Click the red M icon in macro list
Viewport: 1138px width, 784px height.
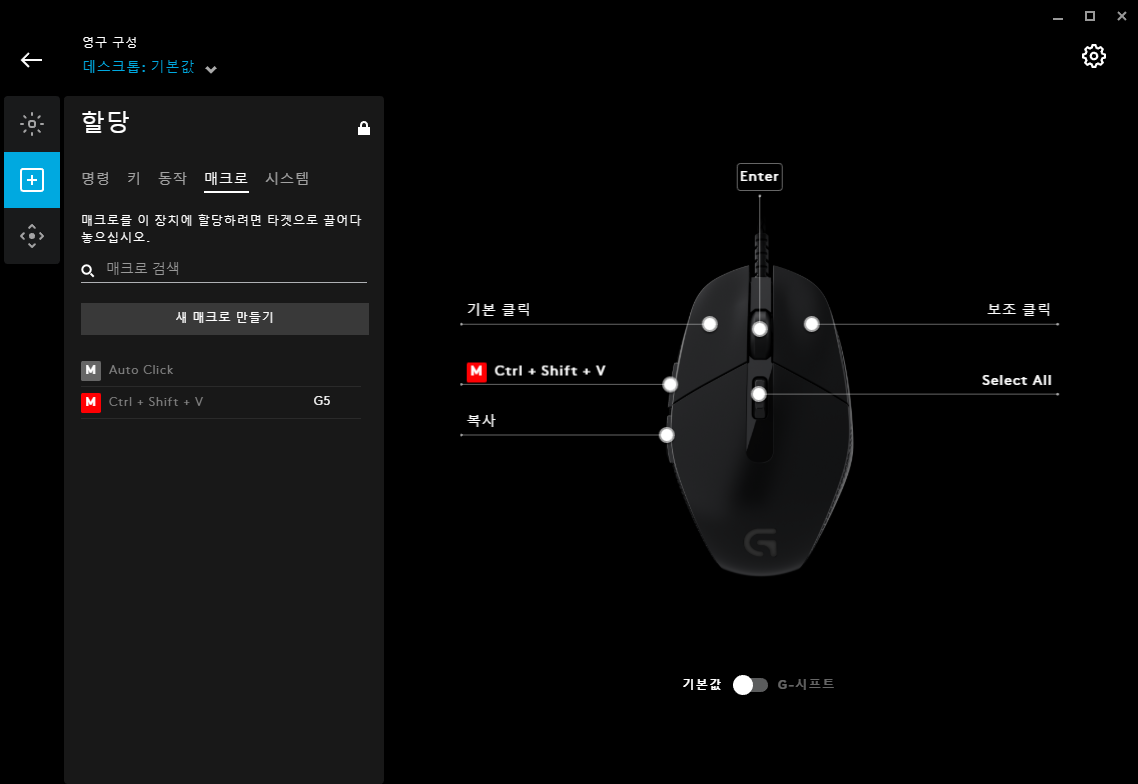coord(91,402)
